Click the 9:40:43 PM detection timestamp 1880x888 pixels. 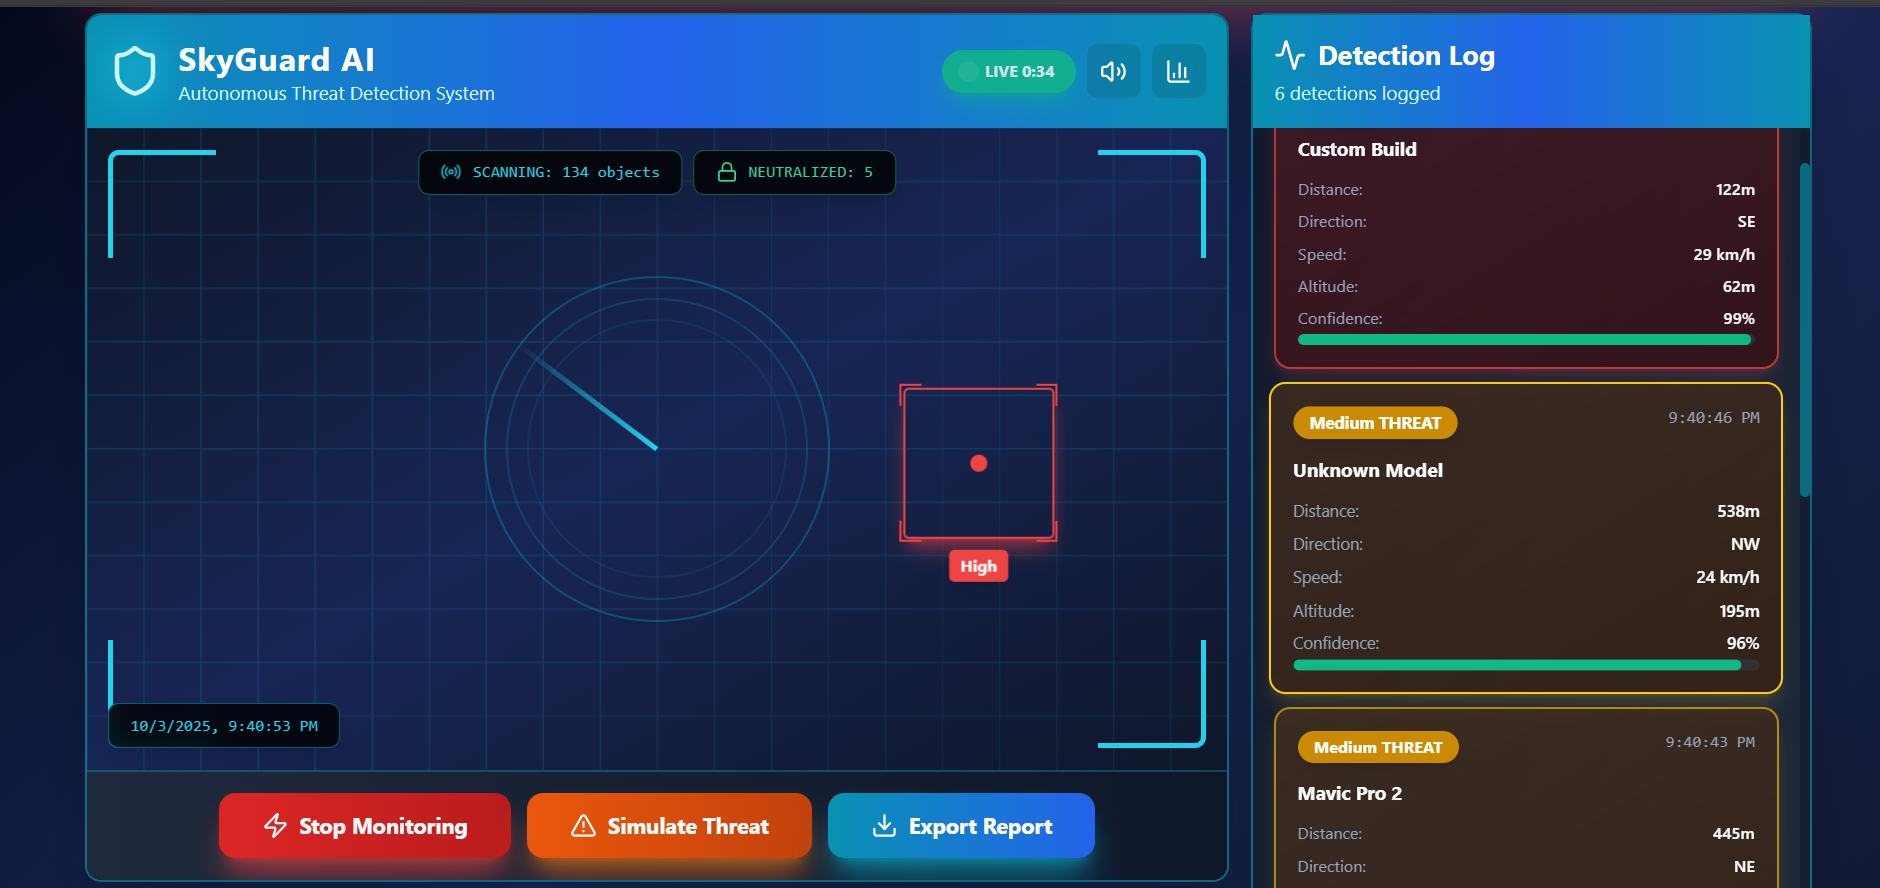point(1710,742)
